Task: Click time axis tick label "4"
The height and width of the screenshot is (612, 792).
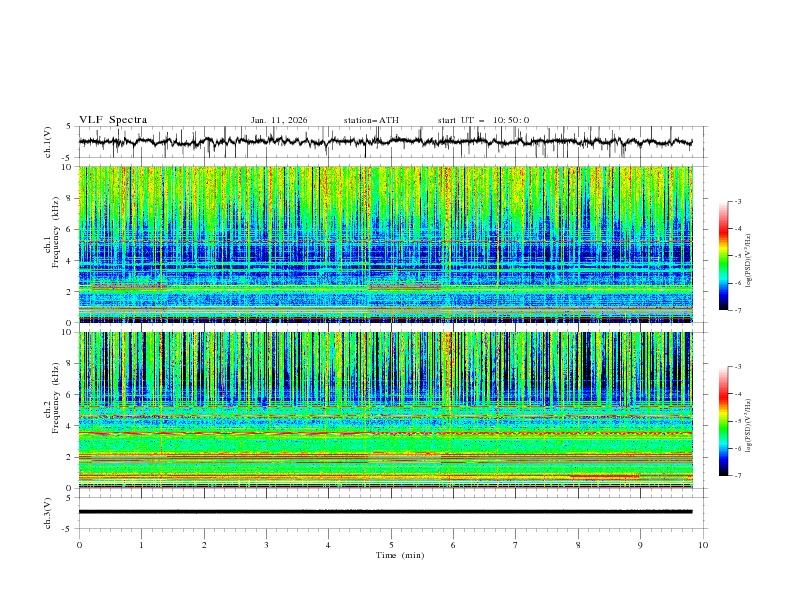Action: coord(328,545)
